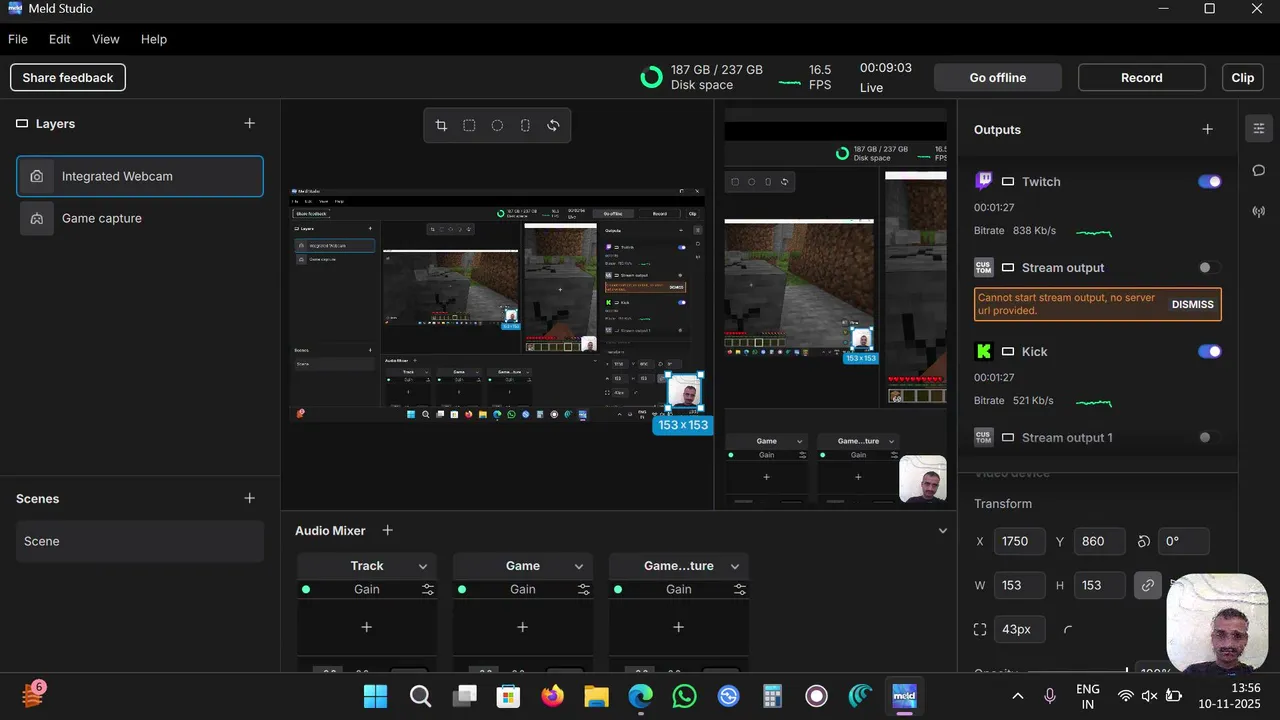The image size is (1280, 720).
Task: Add a new Audio Mixer track
Action: point(388,530)
